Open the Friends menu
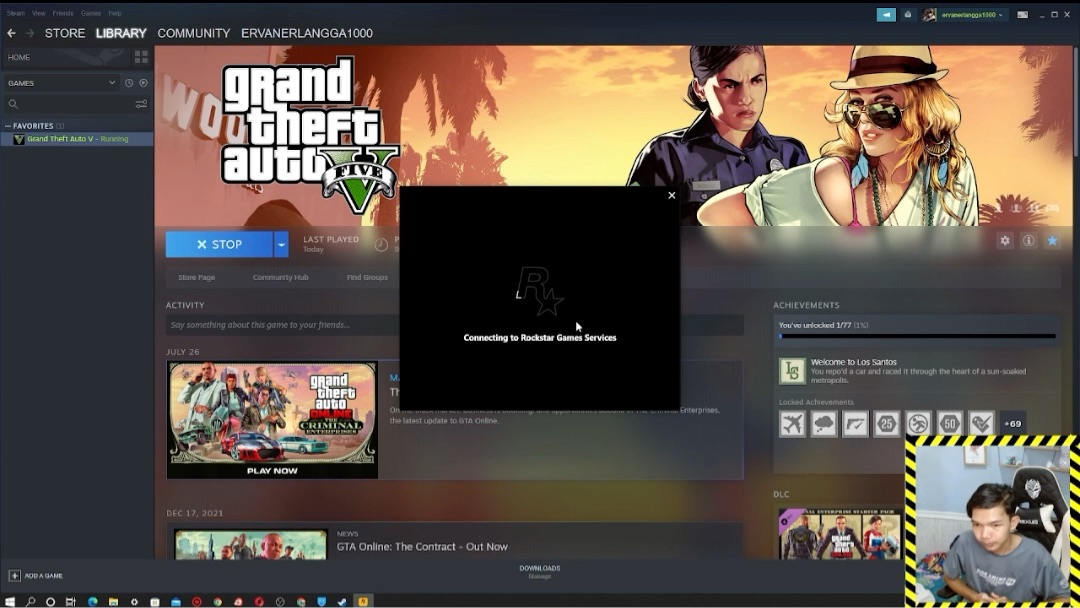The height and width of the screenshot is (608, 1080). click(63, 13)
